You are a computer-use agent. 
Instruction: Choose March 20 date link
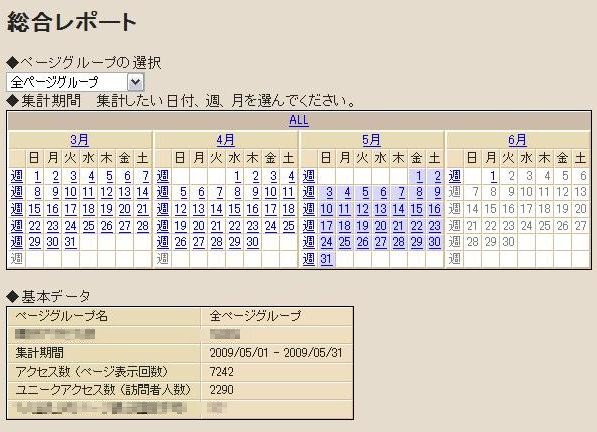click(125, 209)
